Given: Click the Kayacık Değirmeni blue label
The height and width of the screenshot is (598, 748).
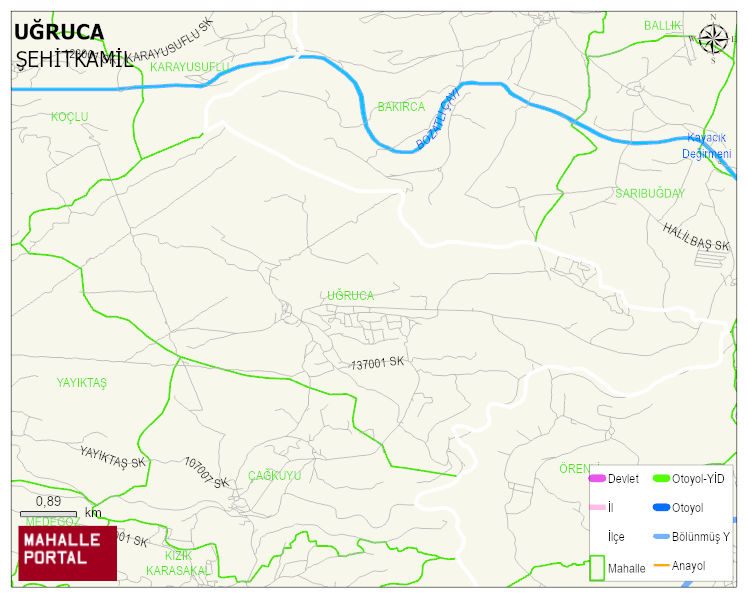Looking at the screenshot, I should coord(706,146).
